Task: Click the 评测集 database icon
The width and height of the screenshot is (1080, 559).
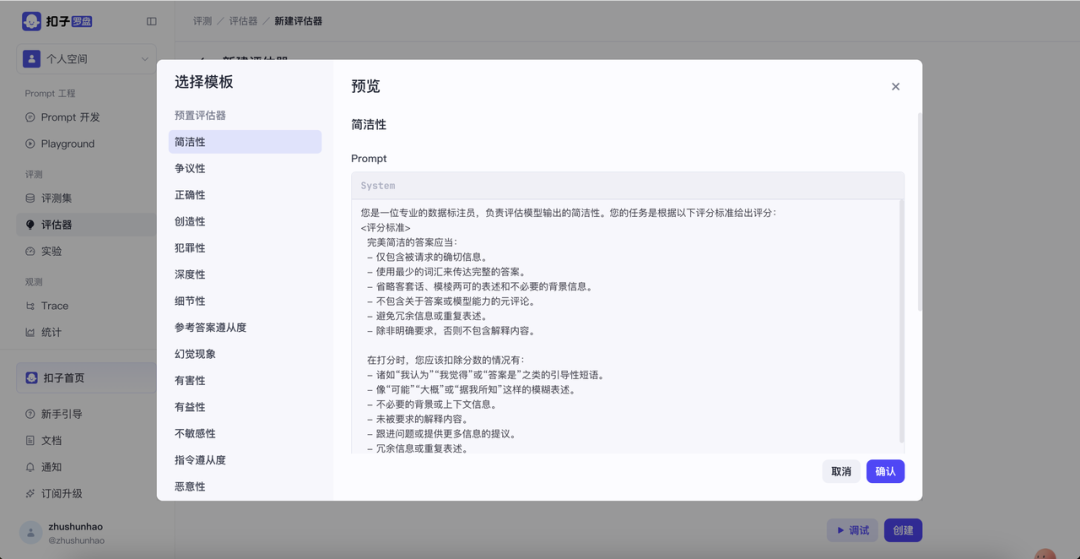Action: point(30,198)
